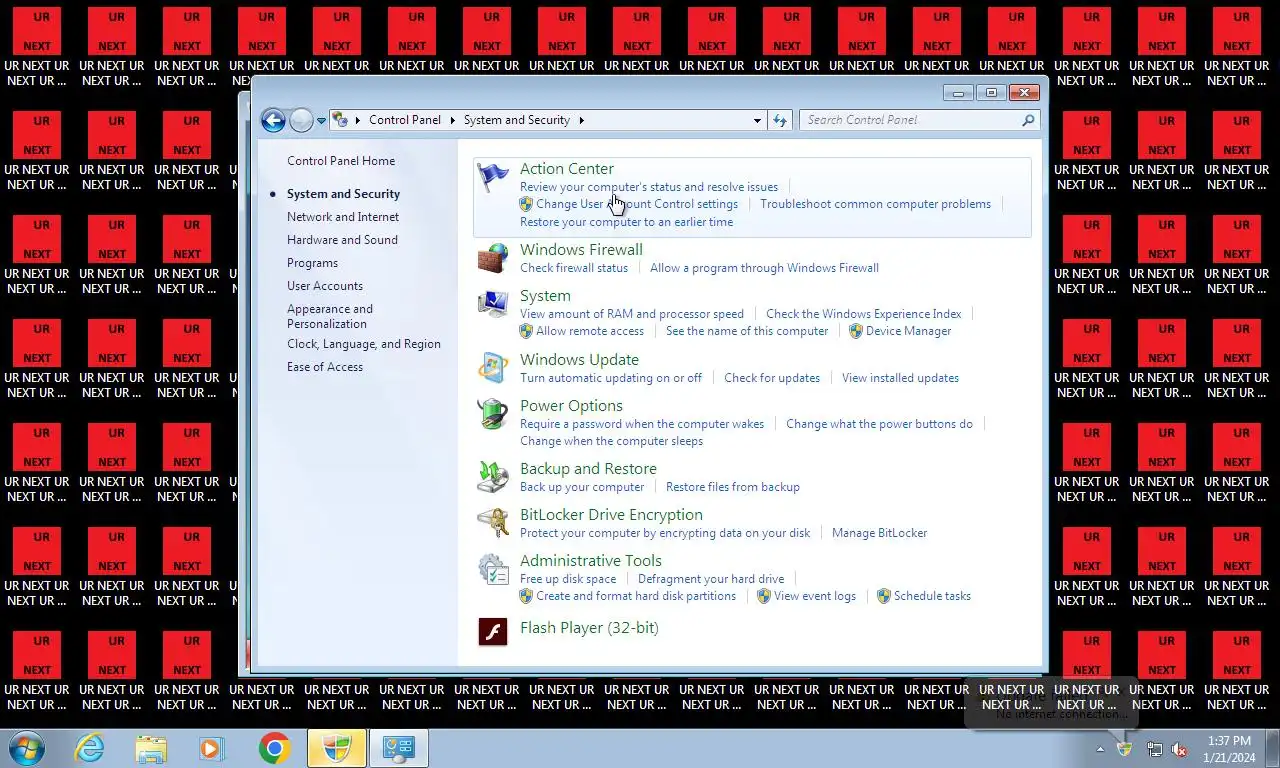The height and width of the screenshot is (768, 1280).
Task: Click Allow remote access
Action: (x=590, y=331)
